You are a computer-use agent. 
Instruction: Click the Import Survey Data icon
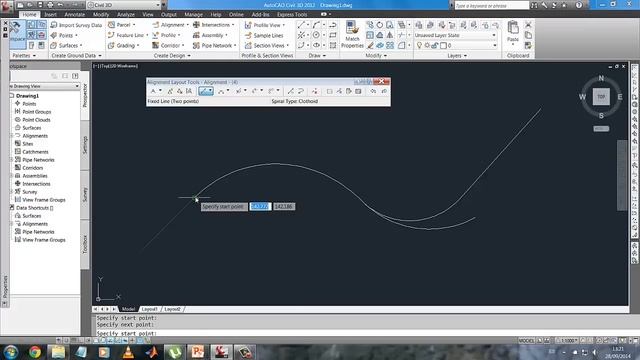click(54, 25)
